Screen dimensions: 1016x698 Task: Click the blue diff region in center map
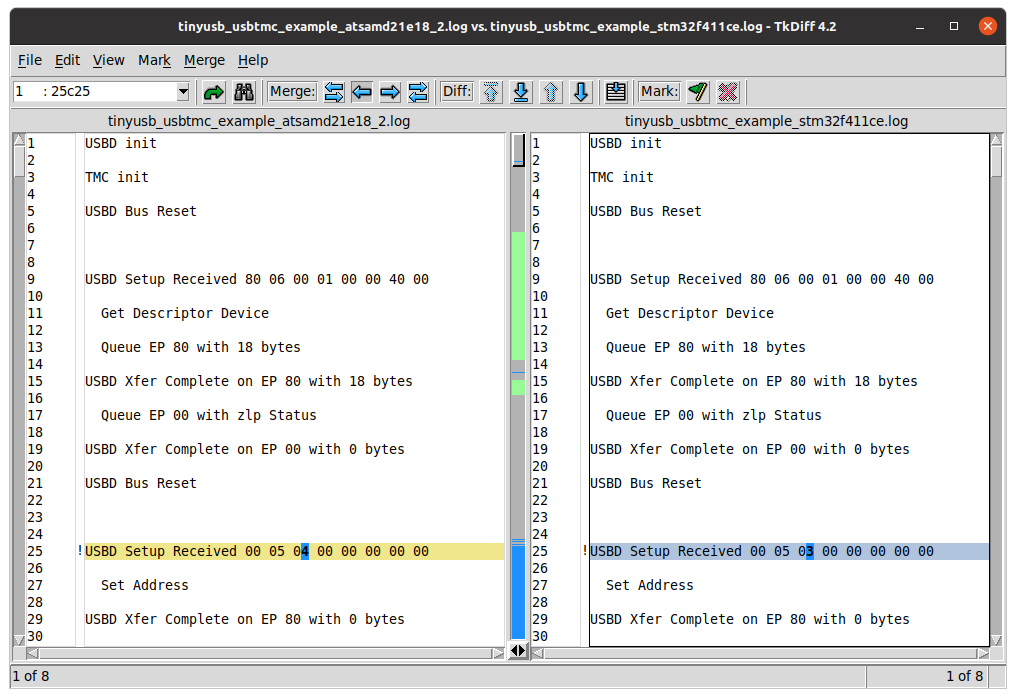coord(518,593)
